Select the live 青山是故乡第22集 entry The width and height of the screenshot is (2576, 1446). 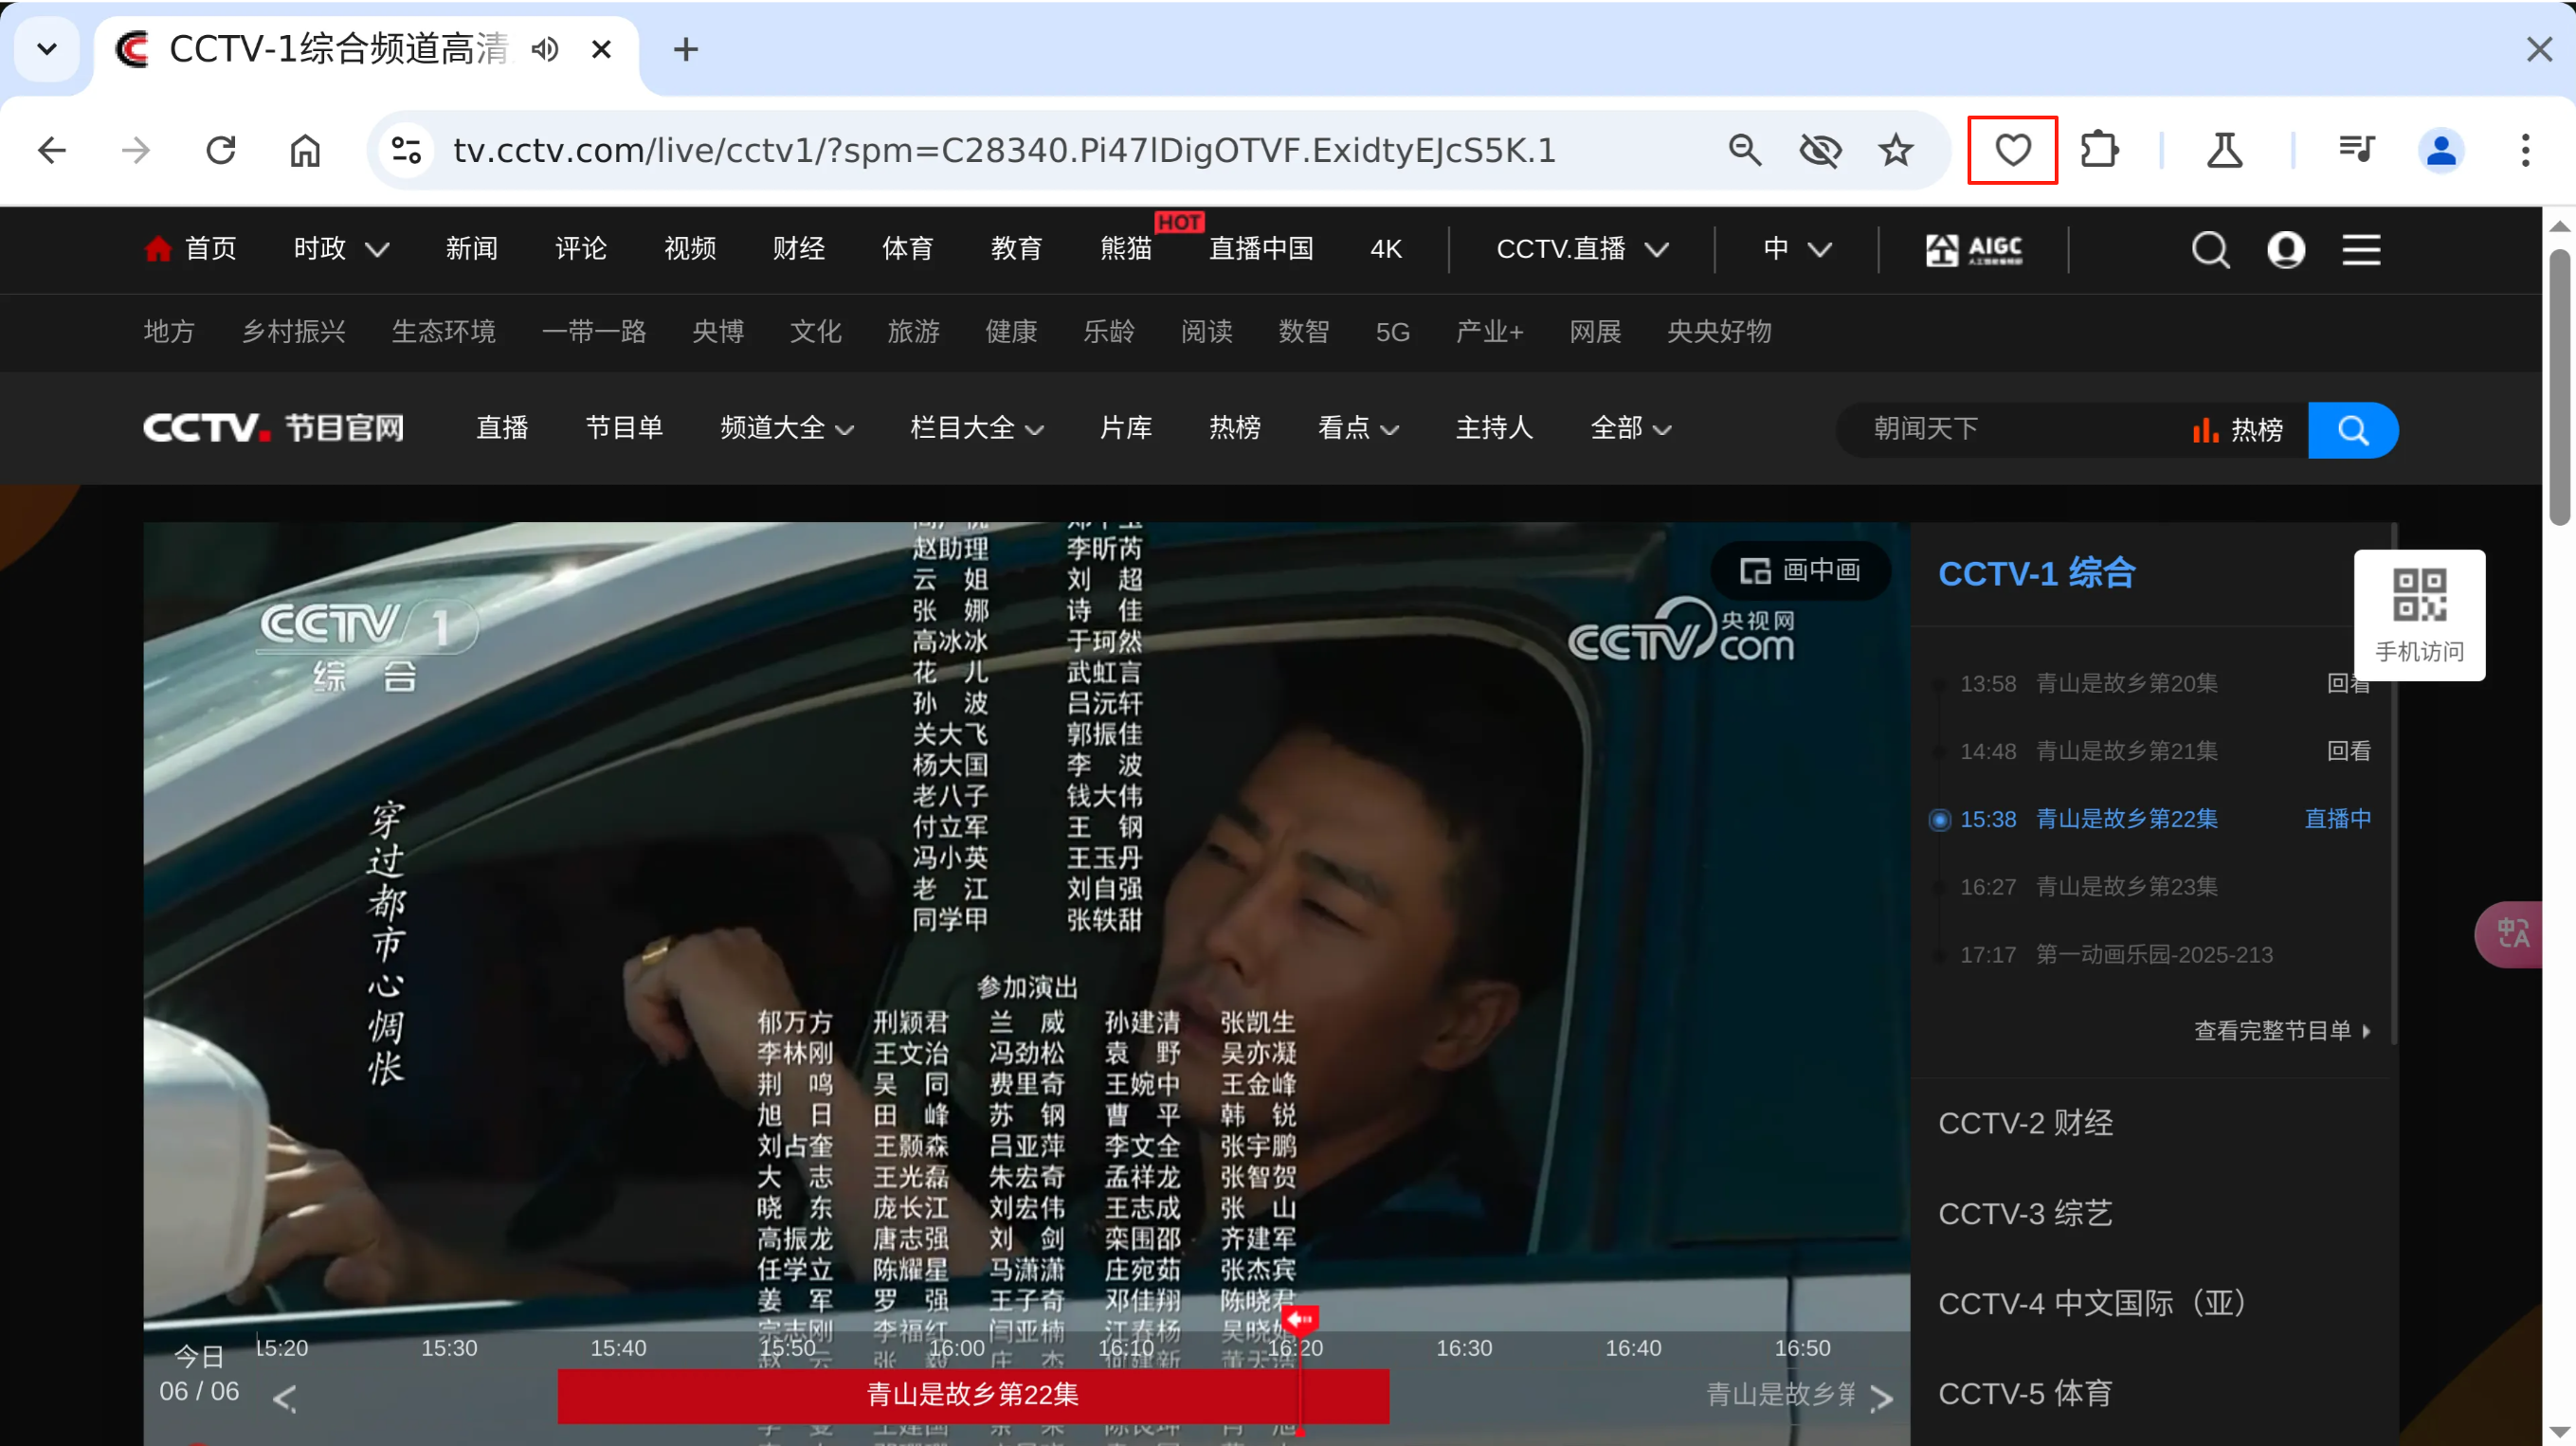[x=2149, y=819]
